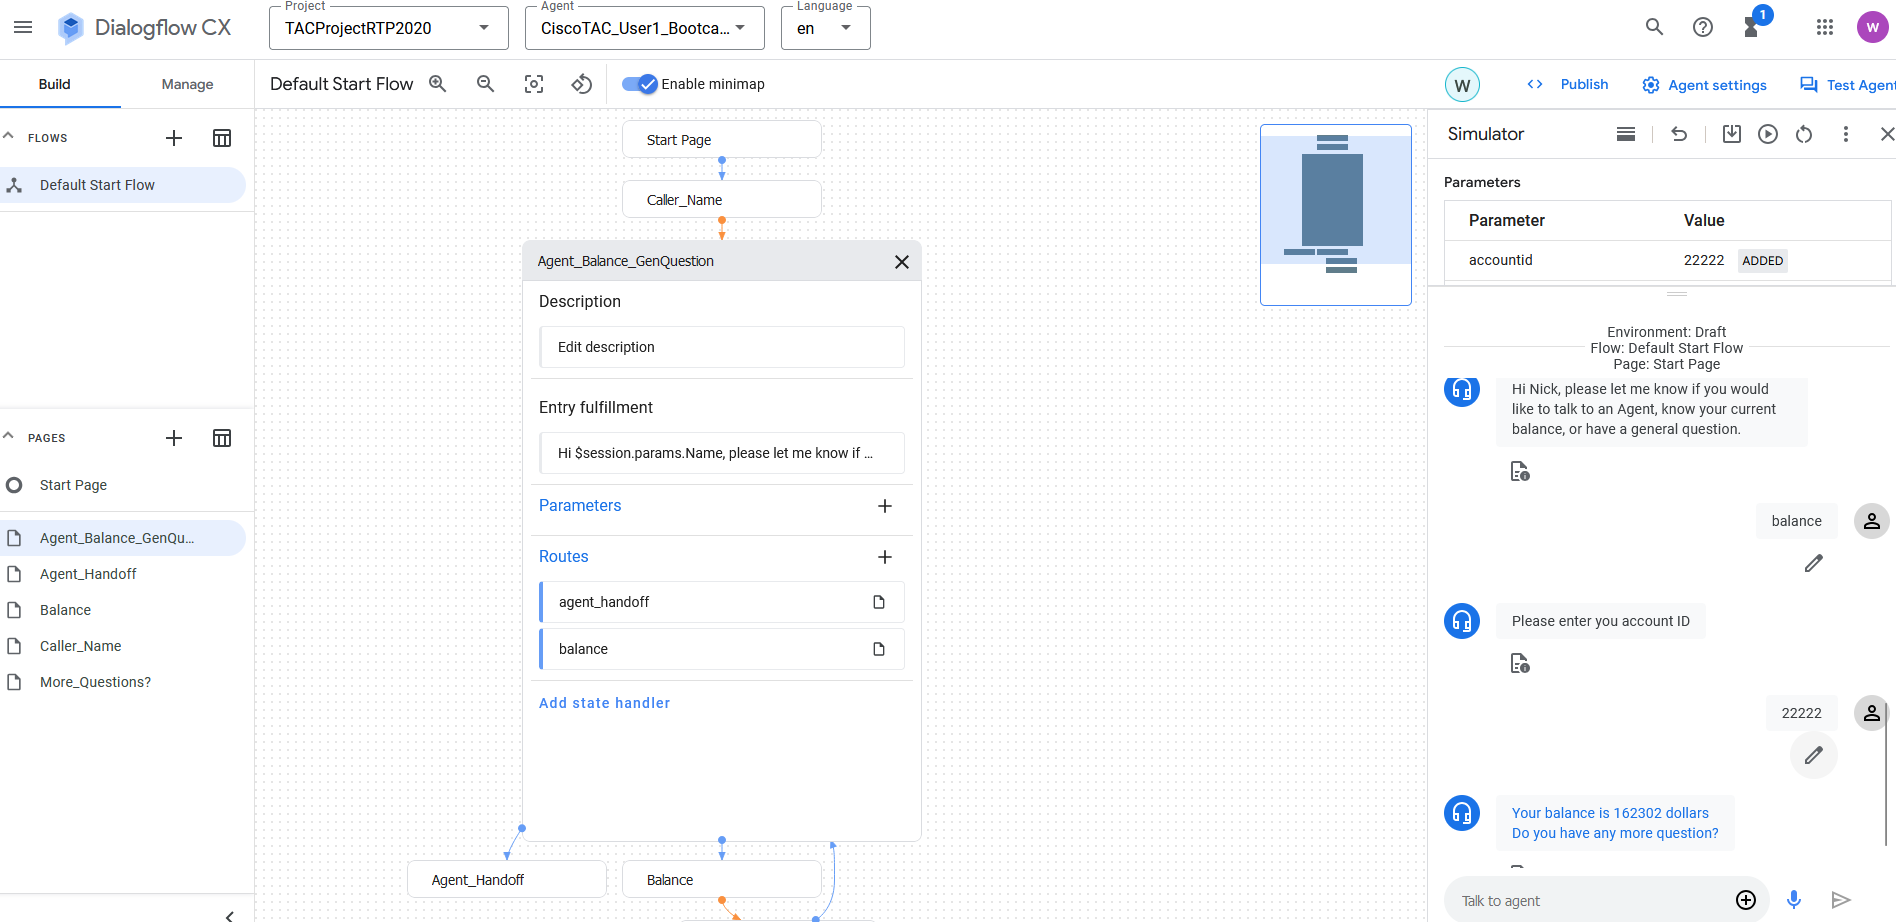
Task: Open the search magnifier in header
Action: [x=1655, y=27]
